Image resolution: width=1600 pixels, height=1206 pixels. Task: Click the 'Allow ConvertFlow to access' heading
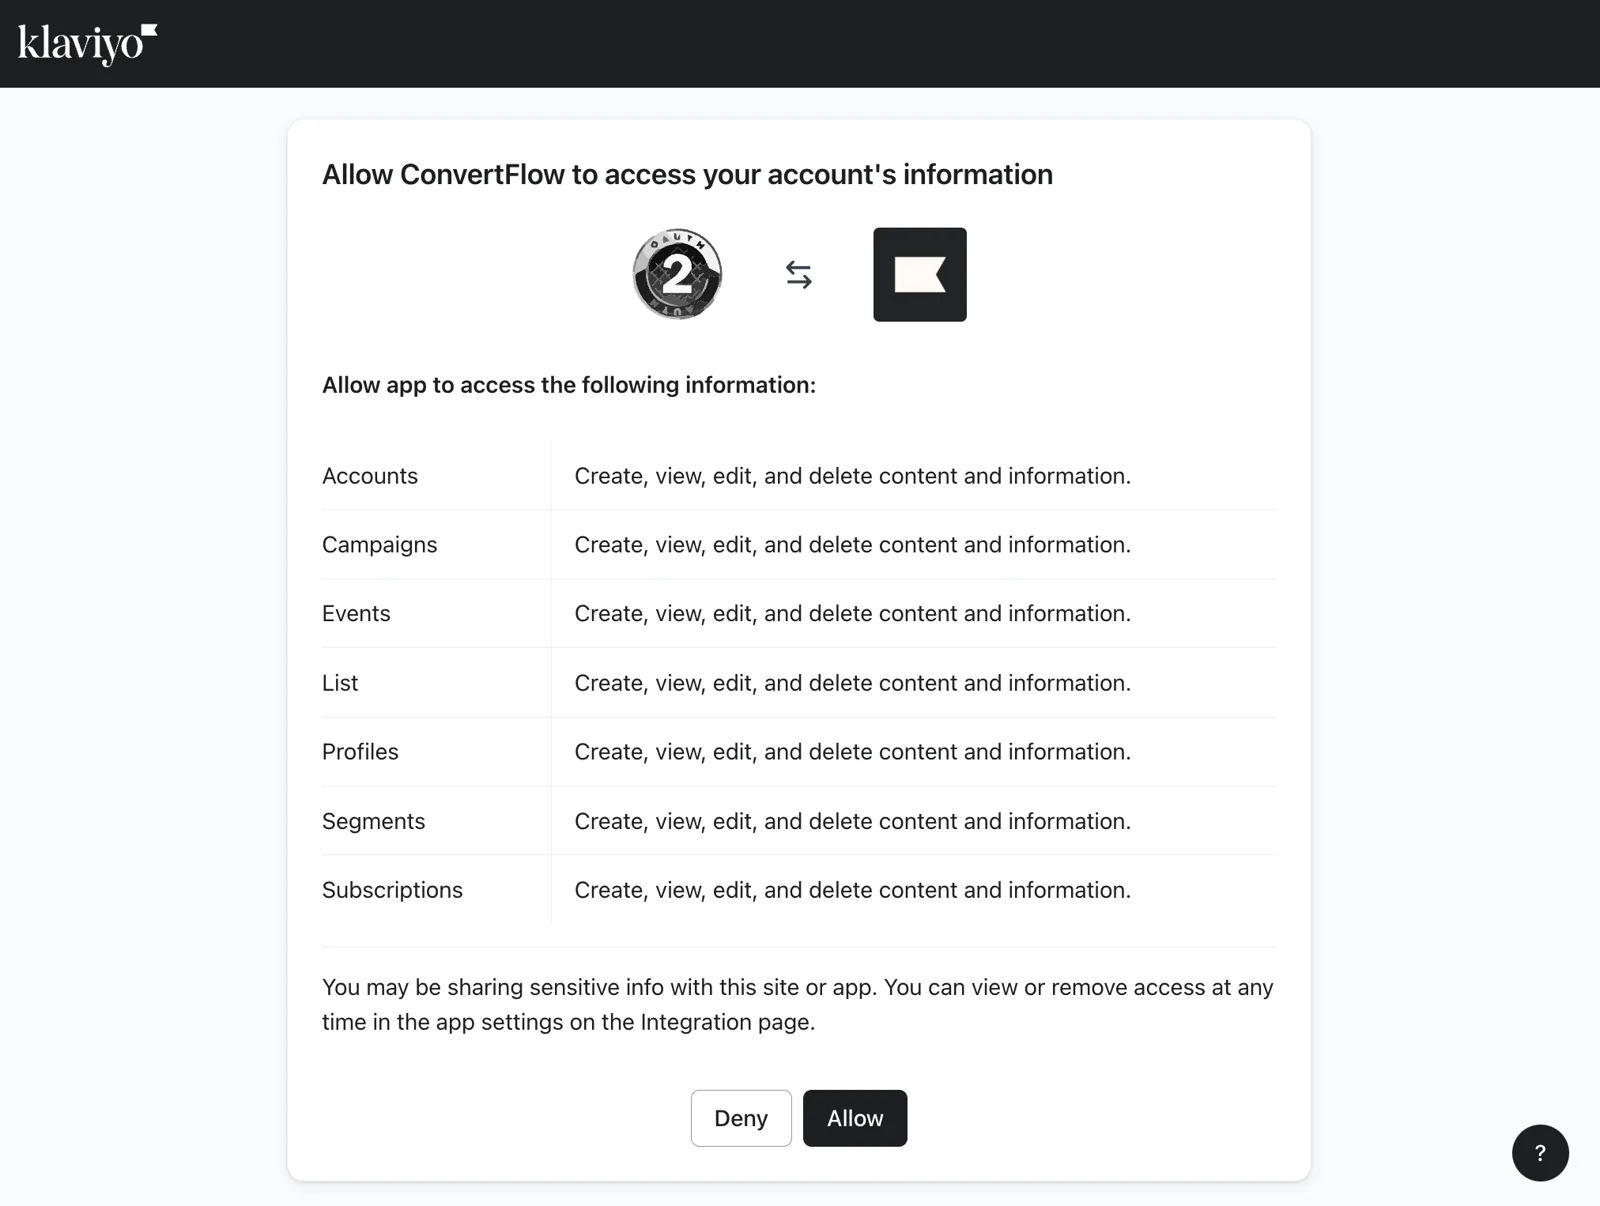(x=687, y=175)
